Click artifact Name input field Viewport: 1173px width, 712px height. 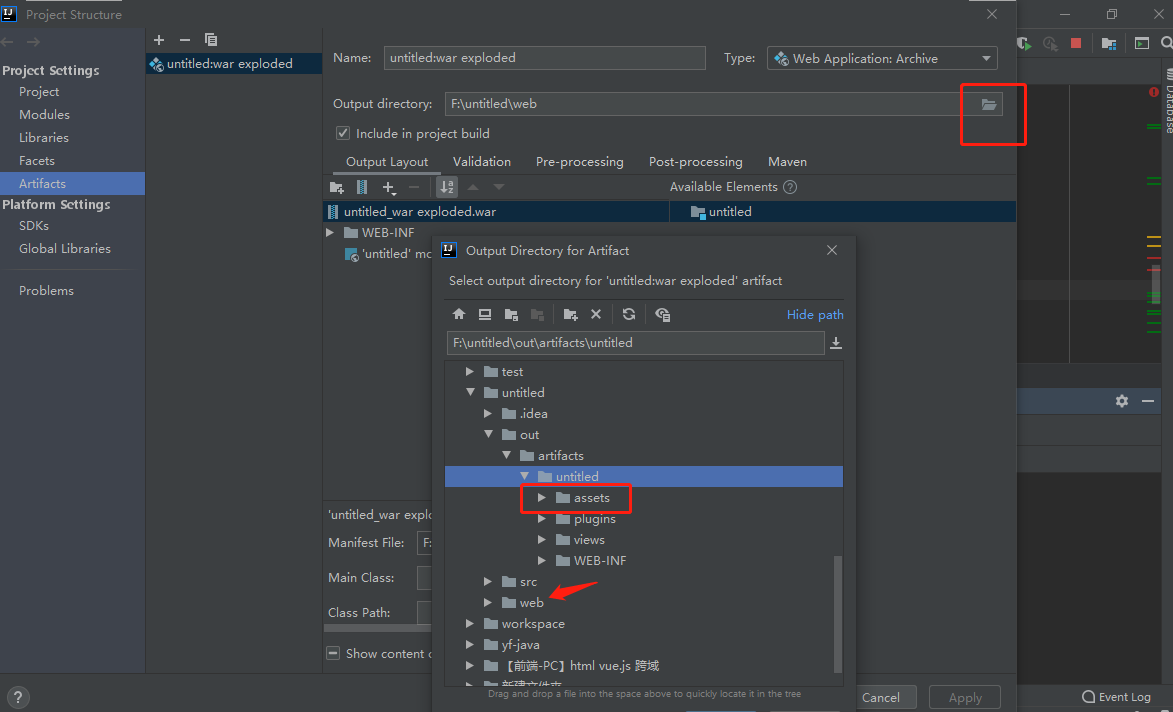coord(545,58)
